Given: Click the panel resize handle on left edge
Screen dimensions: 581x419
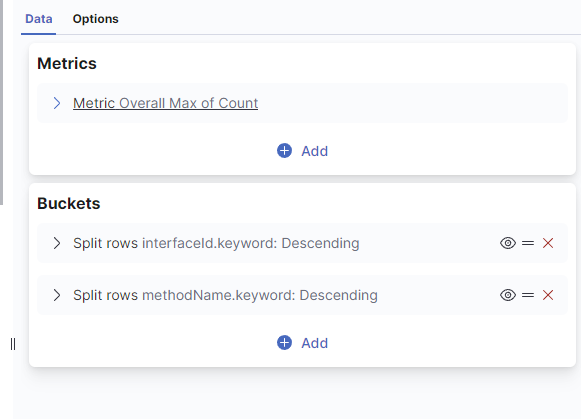Looking at the screenshot, I should pos(13,344).
